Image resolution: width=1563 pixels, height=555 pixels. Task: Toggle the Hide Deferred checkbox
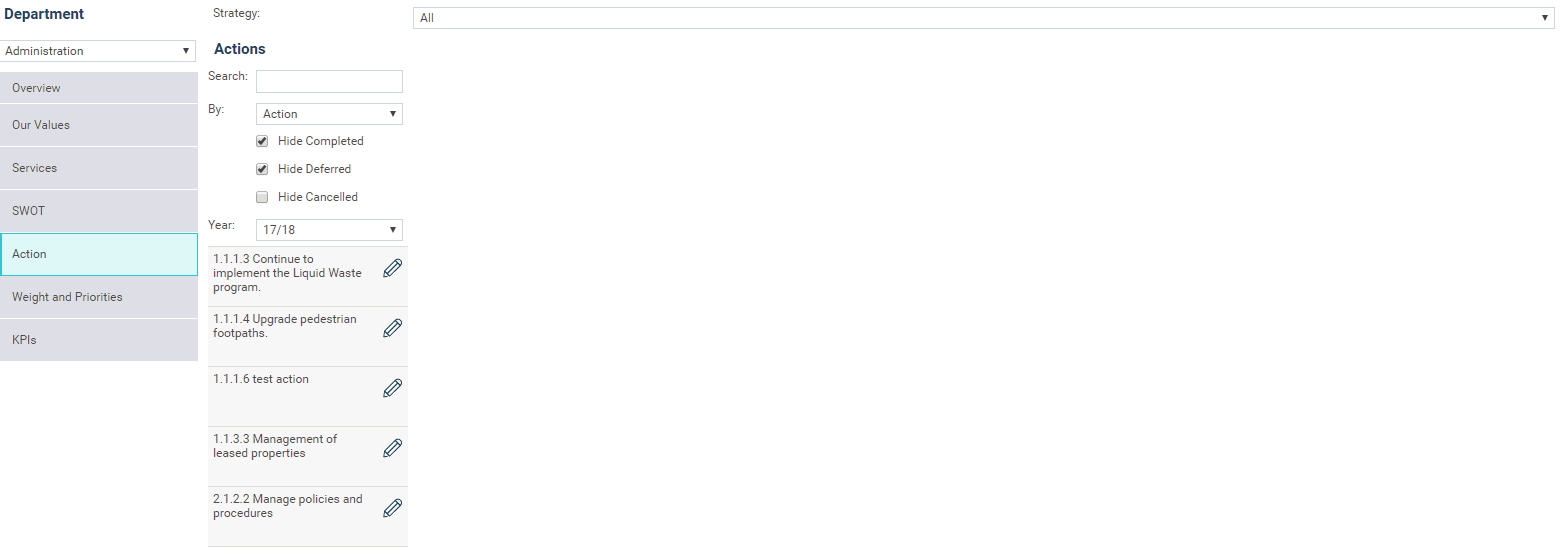click(x=262, y=169)
